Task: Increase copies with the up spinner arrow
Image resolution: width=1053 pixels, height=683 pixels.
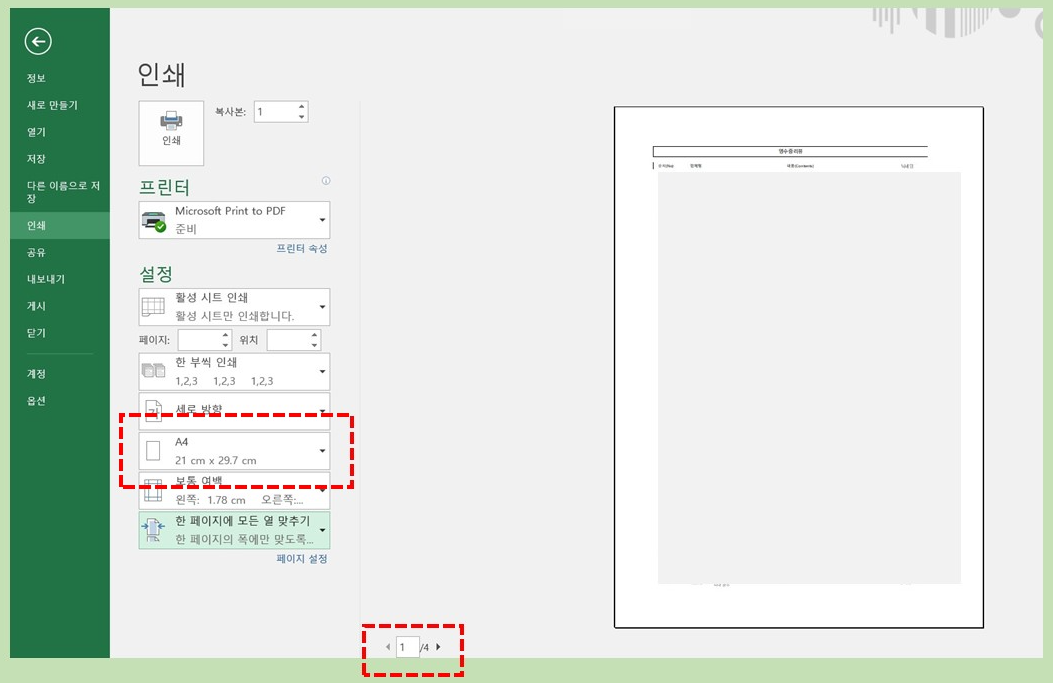Action: (x=302, y=106)
